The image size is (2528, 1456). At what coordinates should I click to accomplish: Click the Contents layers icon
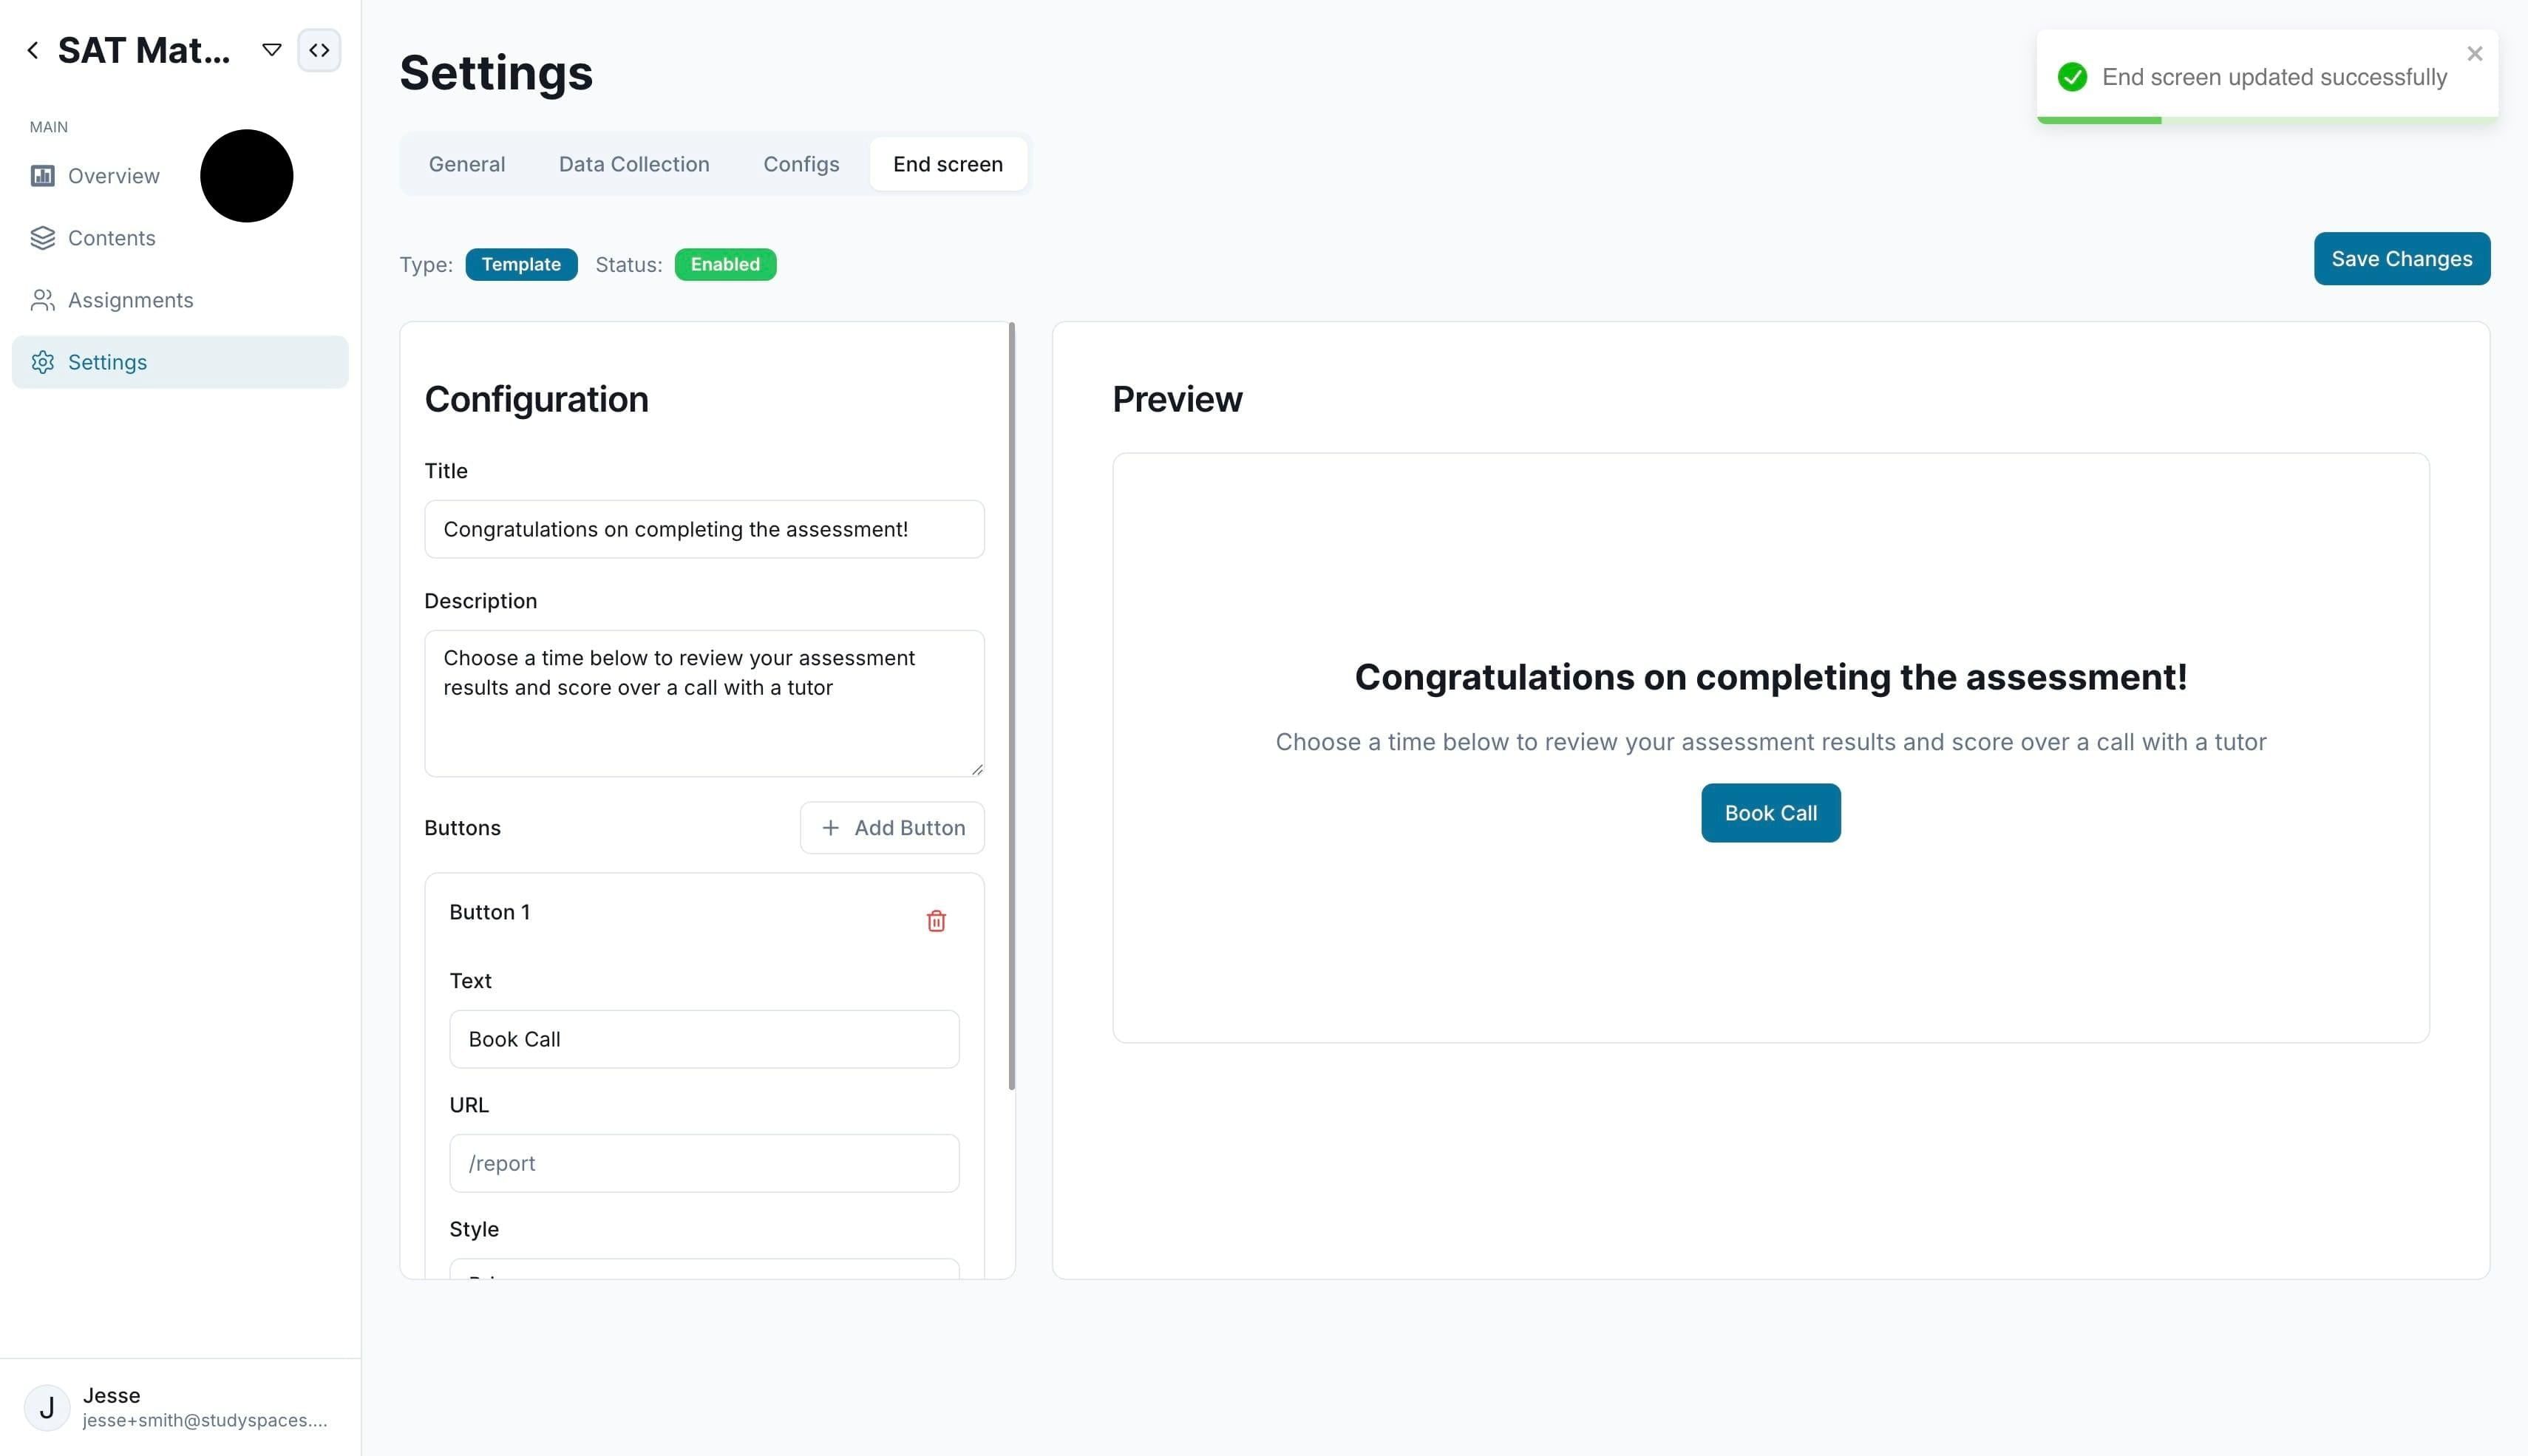click(x=42, y=238)
